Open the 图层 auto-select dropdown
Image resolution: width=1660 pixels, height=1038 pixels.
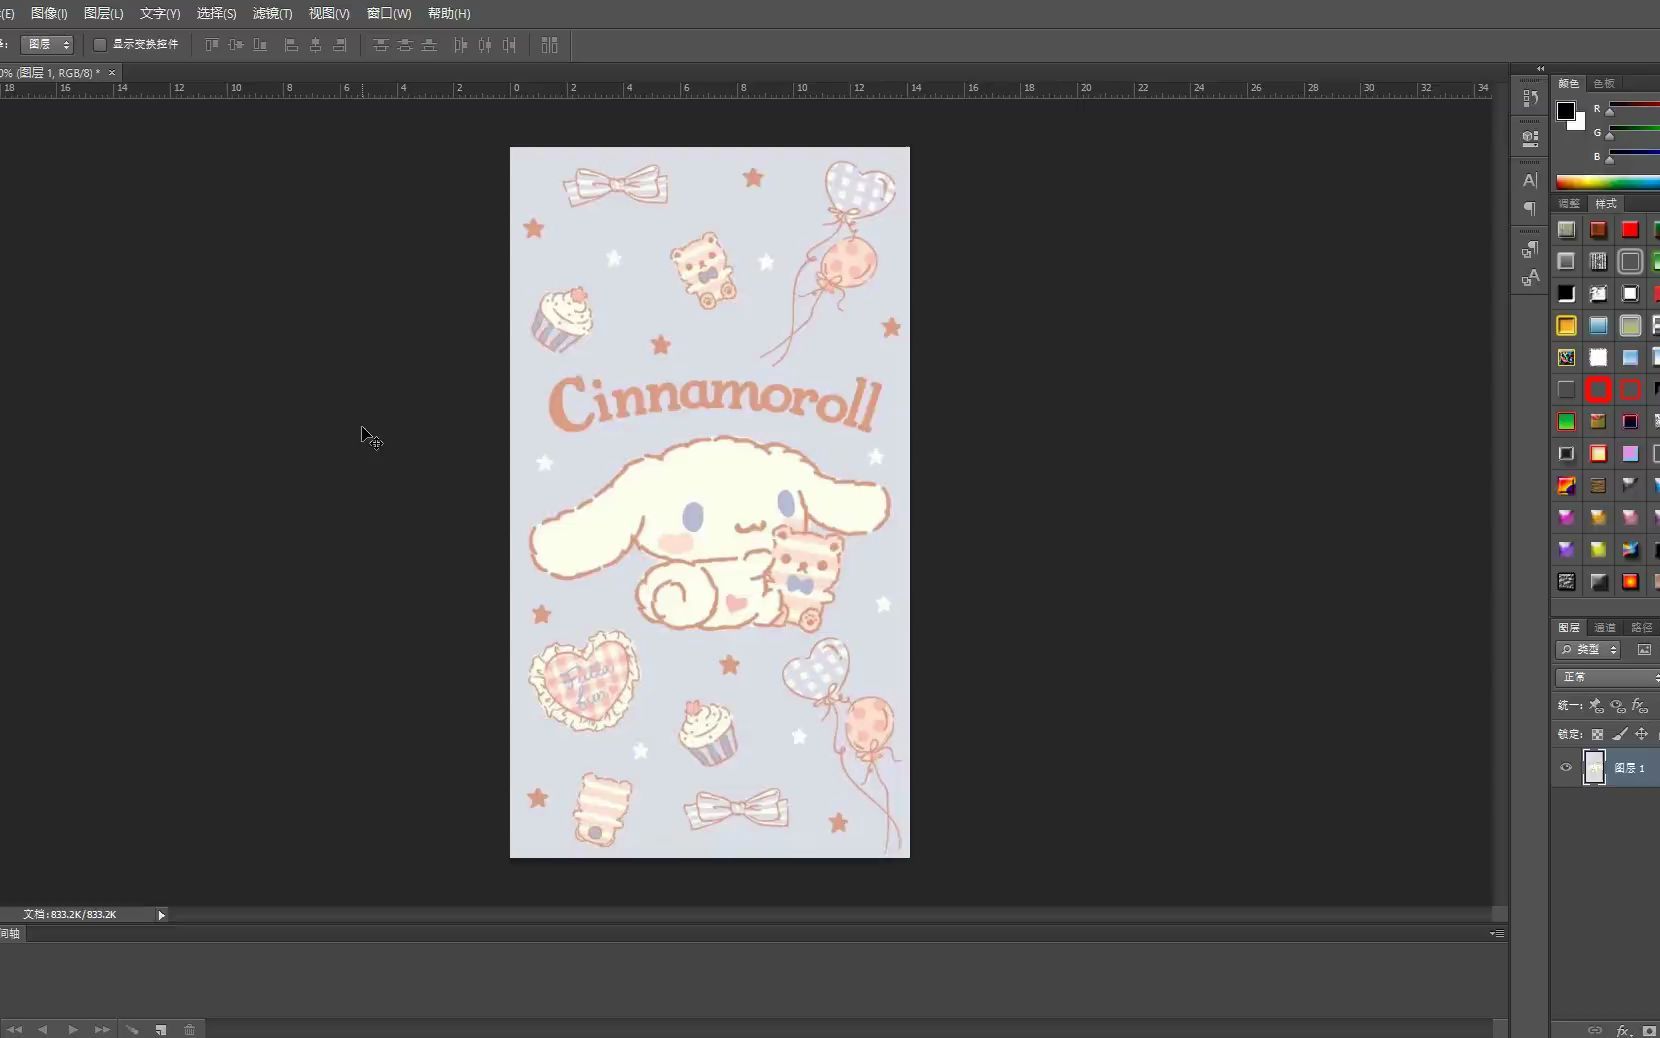coord(49,44)
